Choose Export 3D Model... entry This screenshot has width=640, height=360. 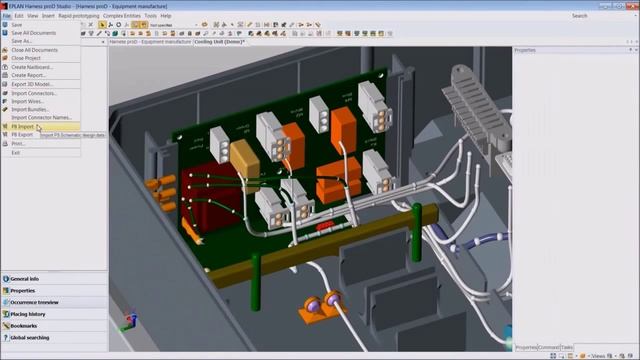click(41, 84)
